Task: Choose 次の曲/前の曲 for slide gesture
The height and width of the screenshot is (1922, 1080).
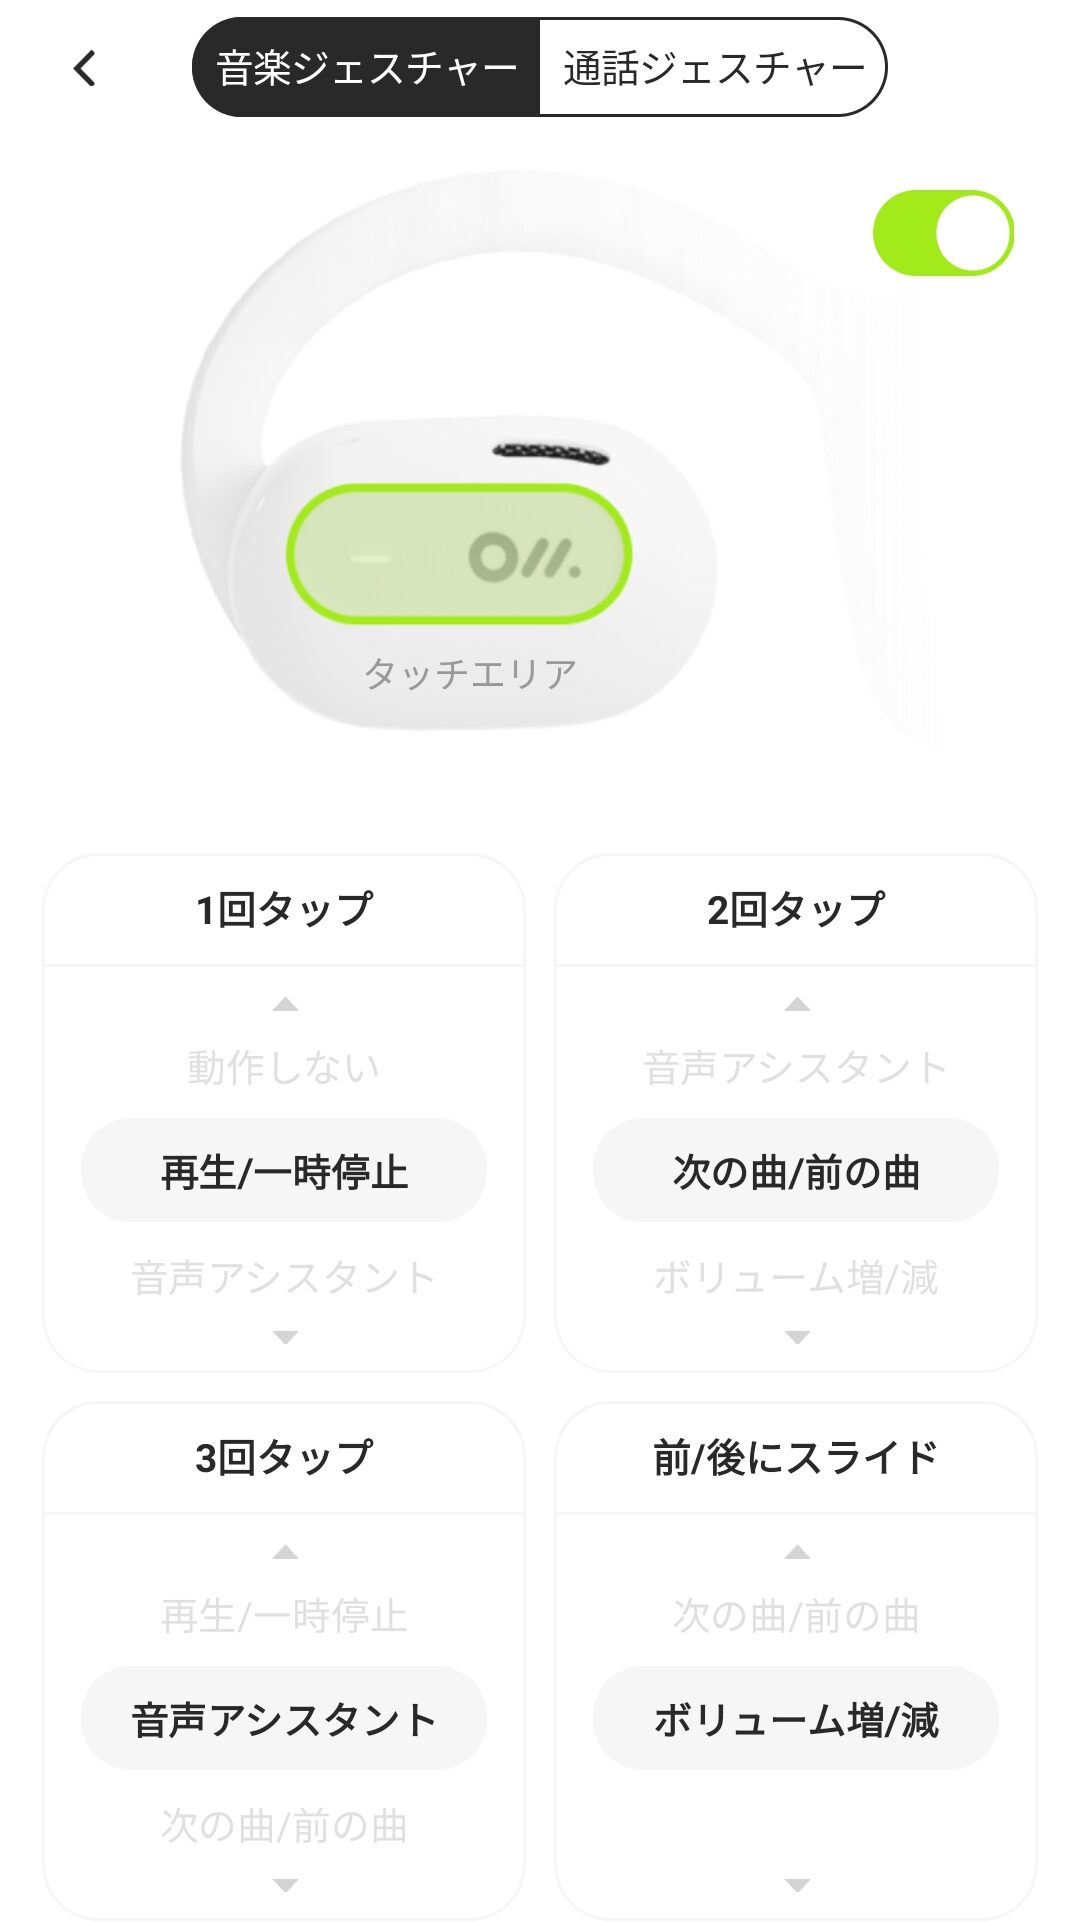Action: click(x=796, y=1615)
